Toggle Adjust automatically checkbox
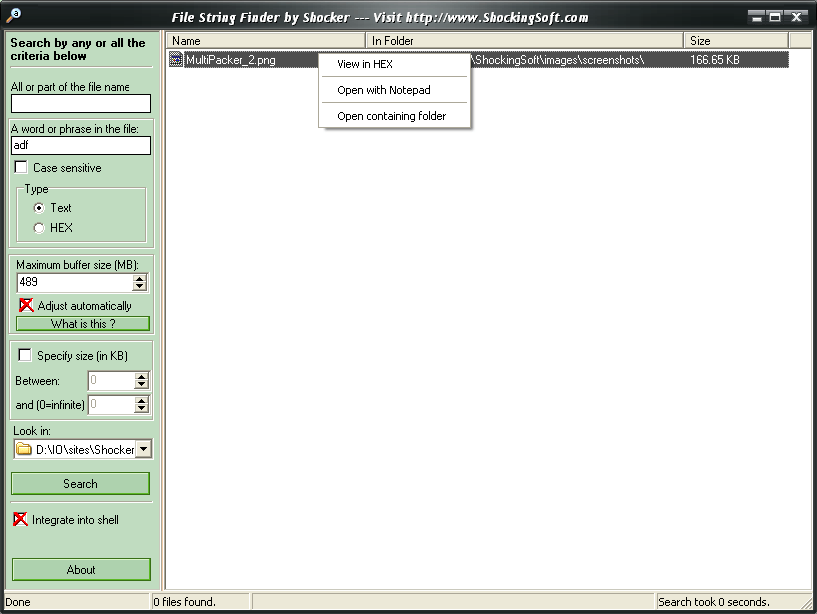The width and height of the screenshot is (817, 614). point(26,305)
